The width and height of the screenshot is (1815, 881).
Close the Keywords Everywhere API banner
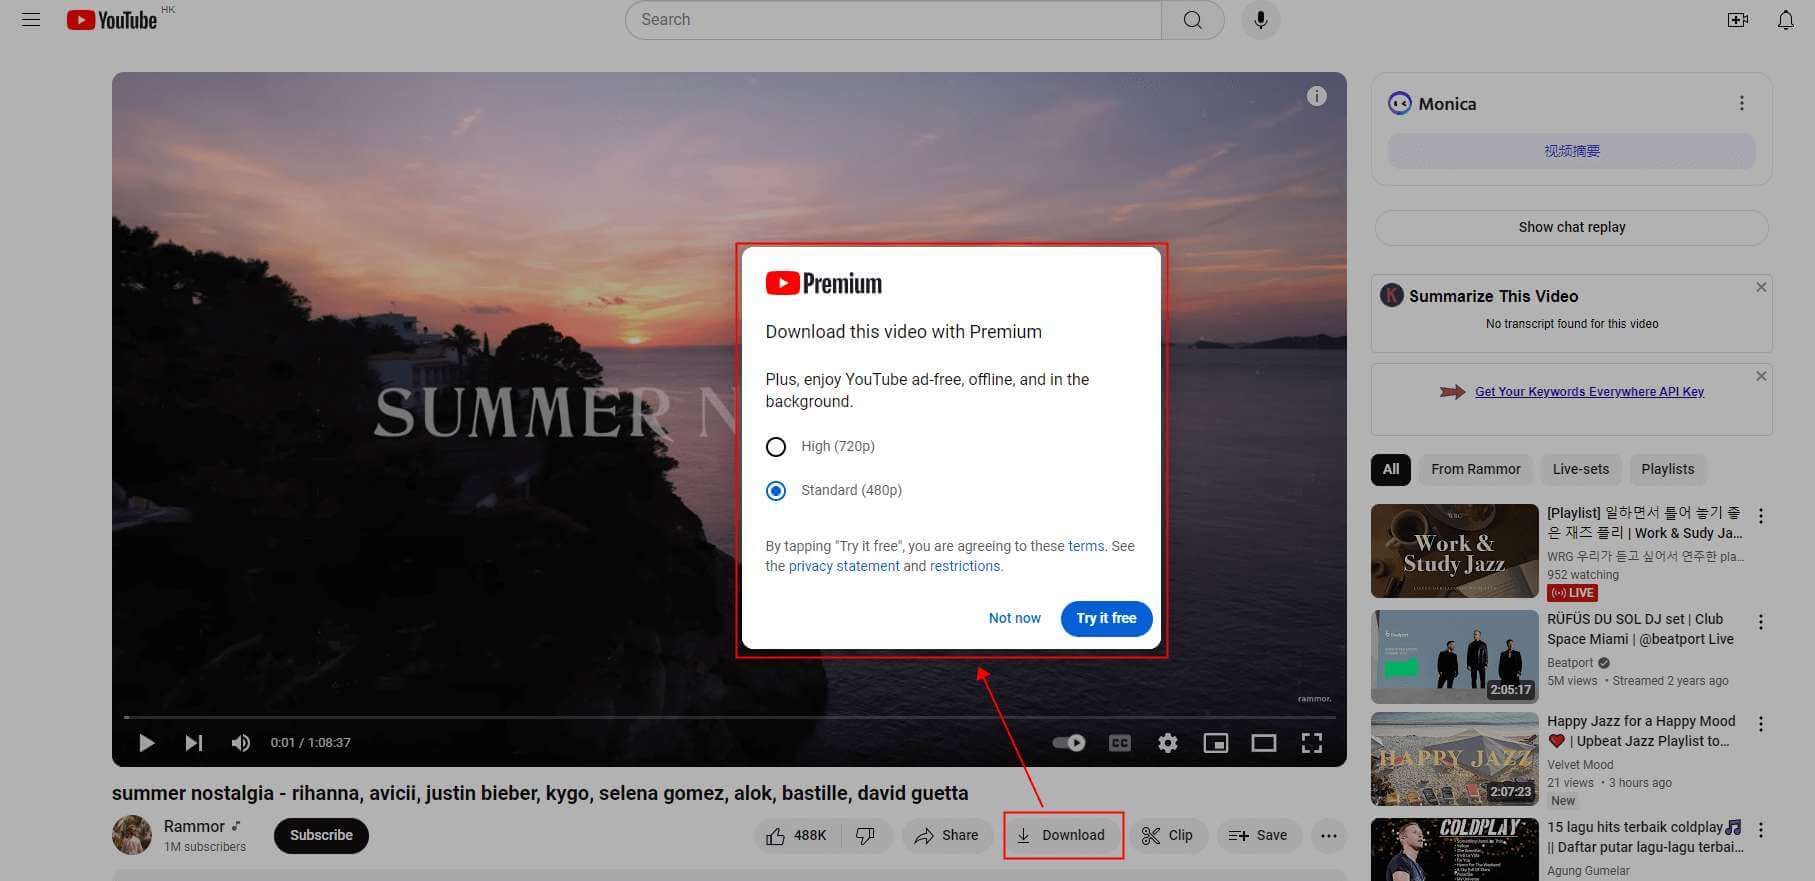point(1761,377)
